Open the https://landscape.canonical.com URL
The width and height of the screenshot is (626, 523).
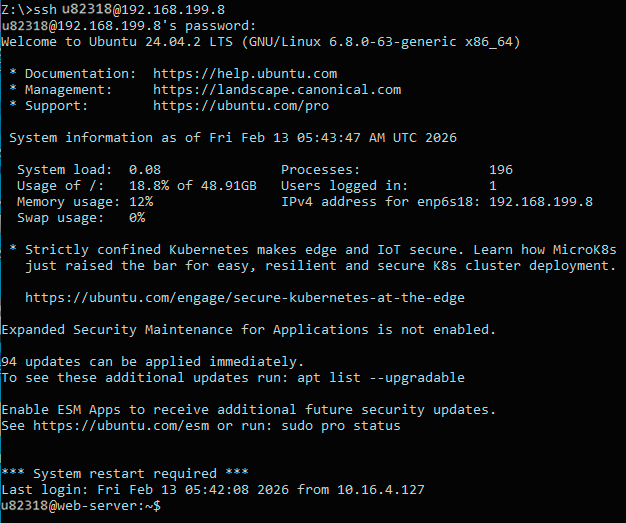tap(277, 90)
